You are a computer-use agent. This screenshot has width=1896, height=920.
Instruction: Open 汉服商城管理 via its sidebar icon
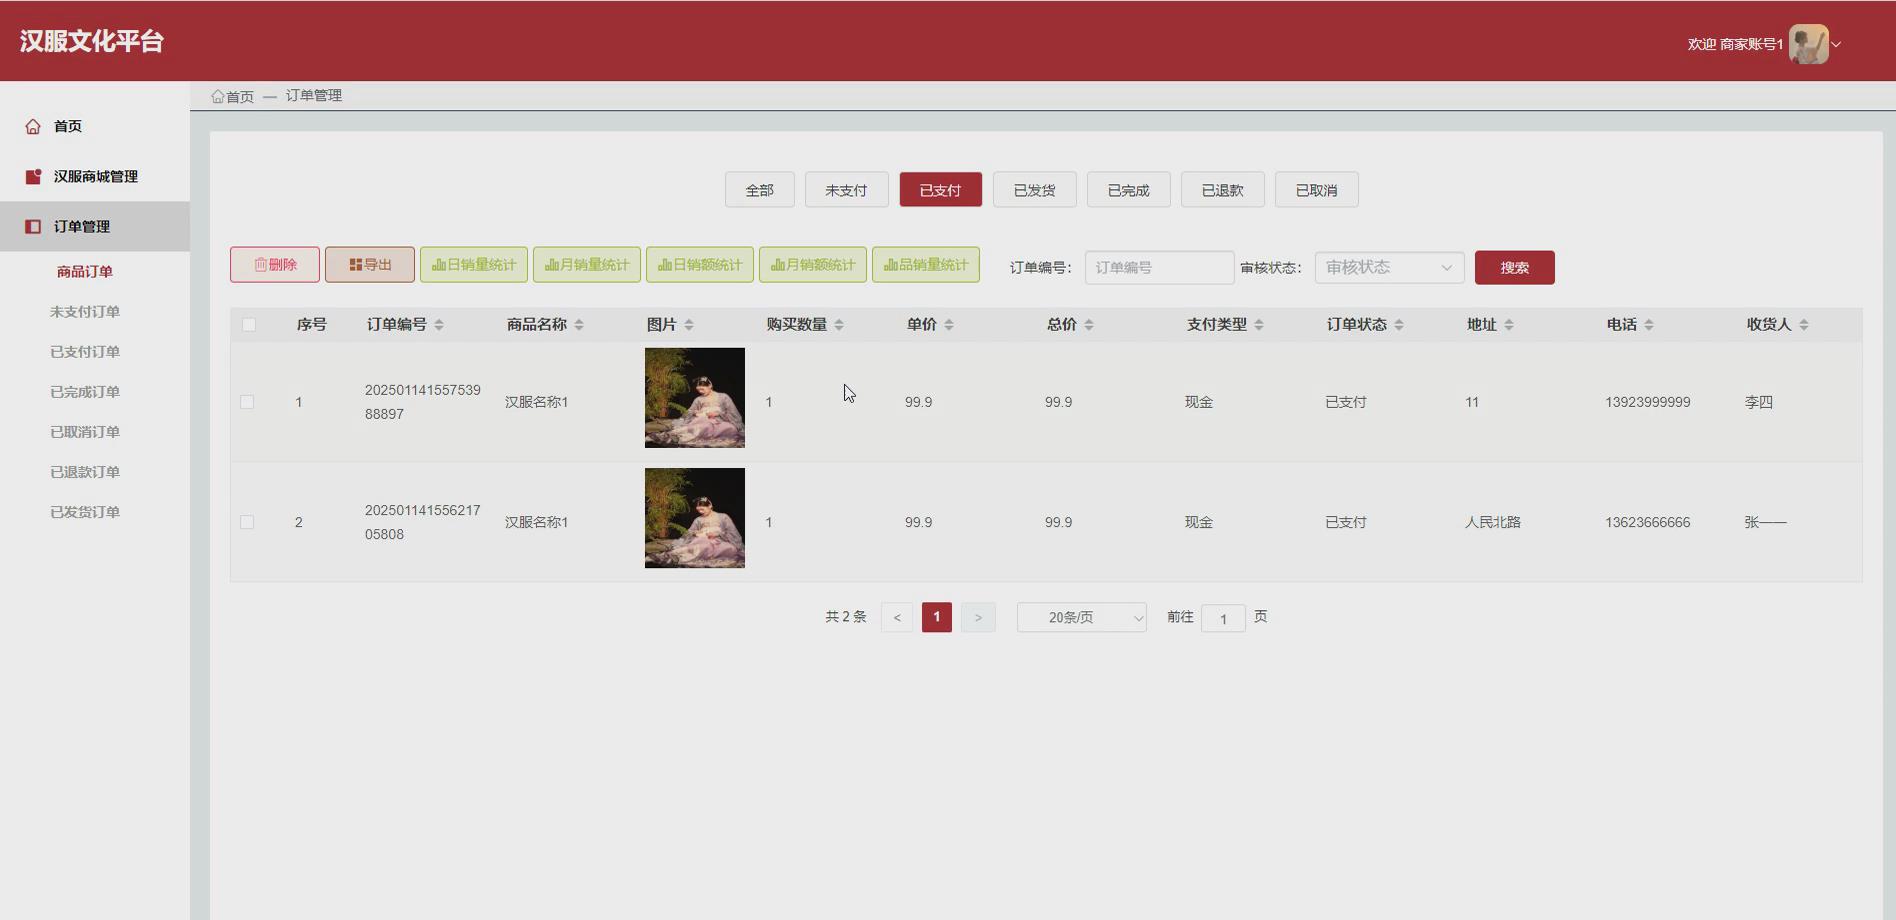click(31, 175)
